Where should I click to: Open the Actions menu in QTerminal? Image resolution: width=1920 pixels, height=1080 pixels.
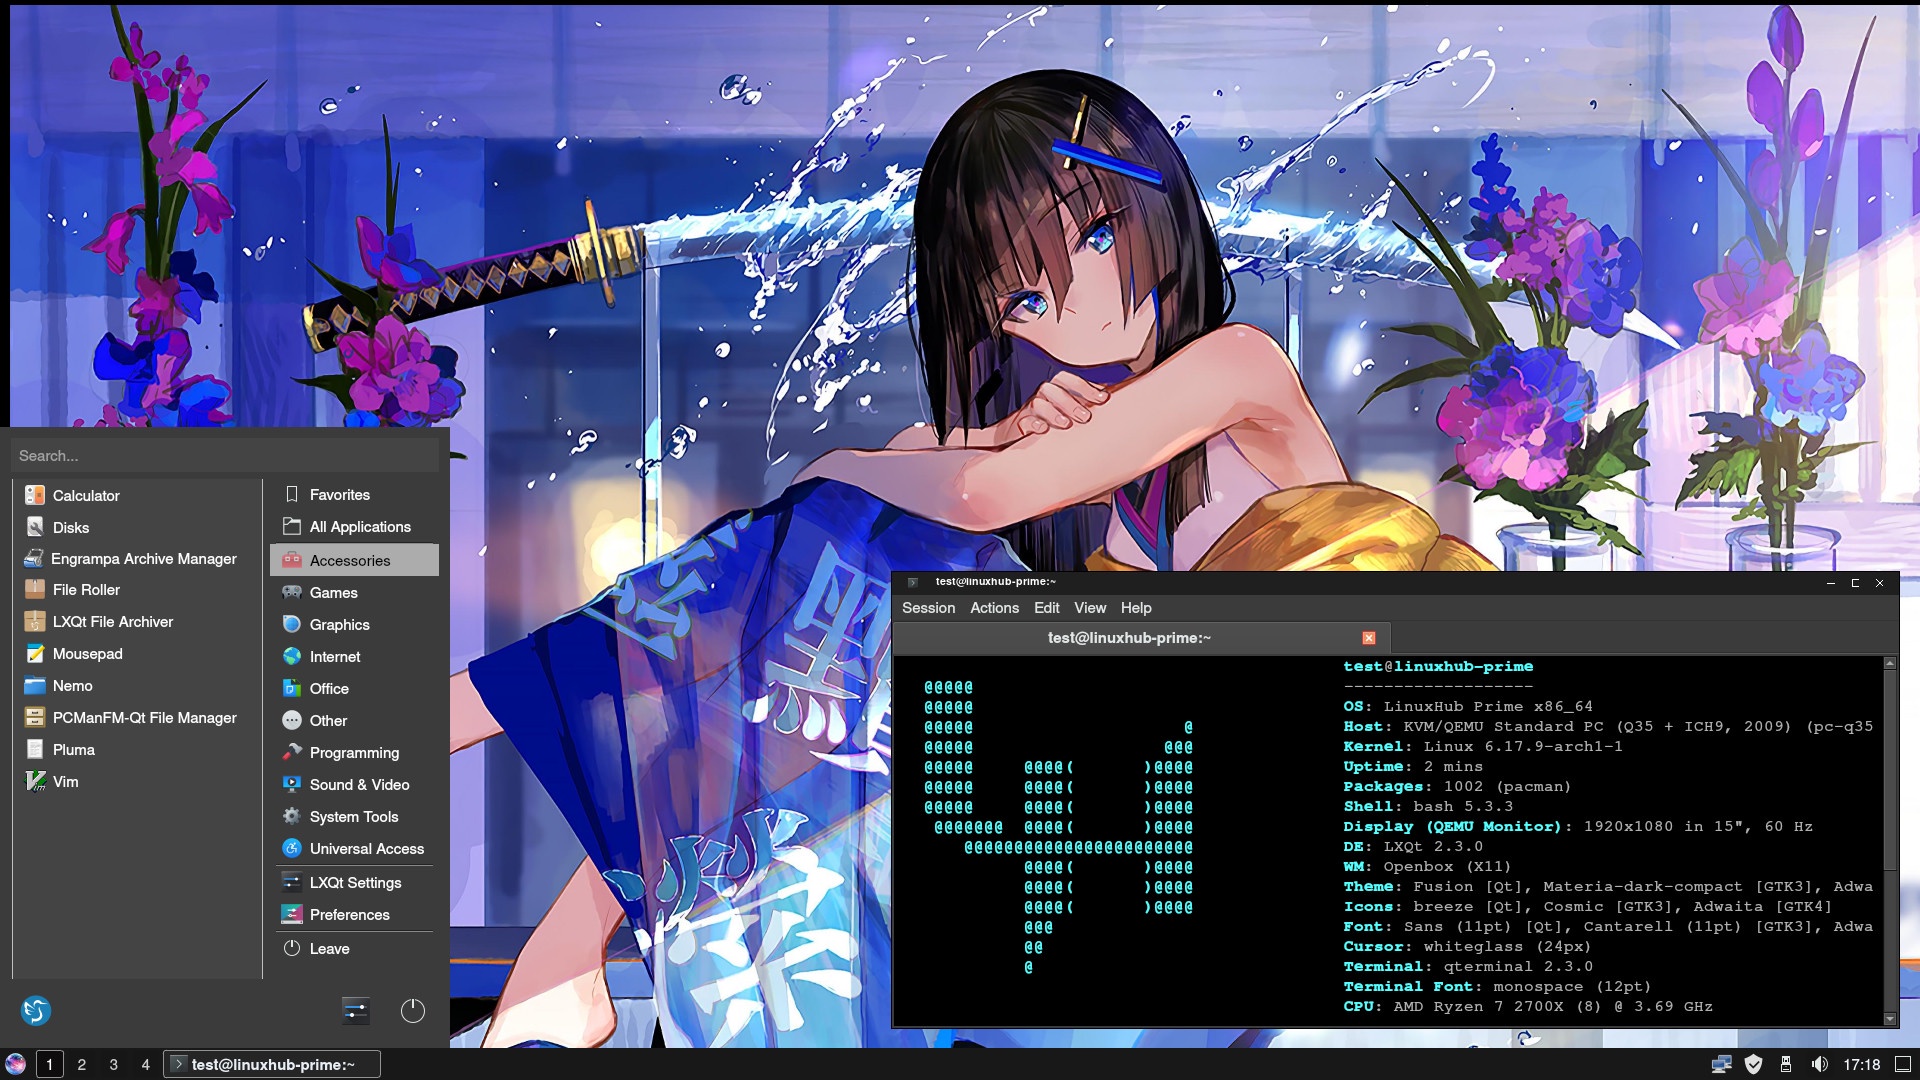pos(994,608)
